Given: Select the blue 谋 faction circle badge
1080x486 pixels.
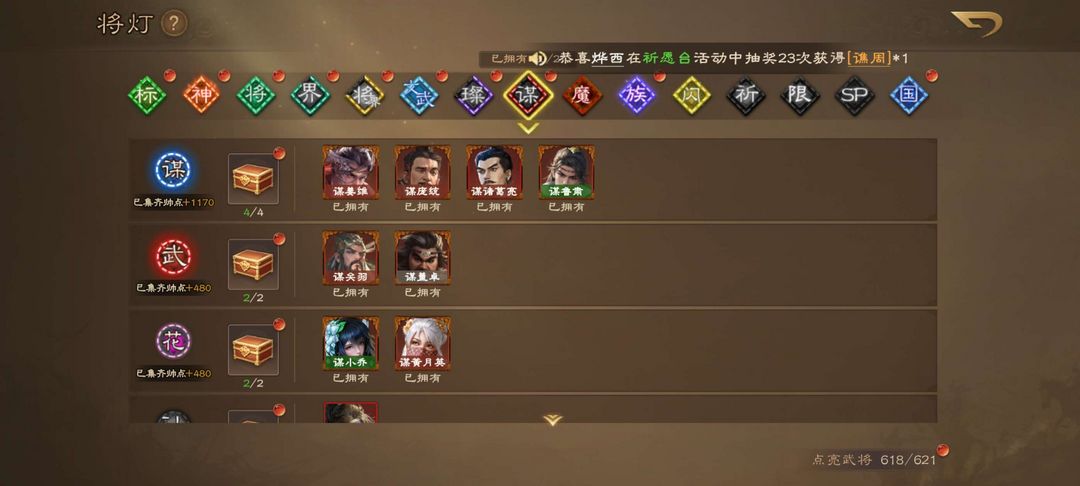Looking at the screenshot, I should pos(173,170).
